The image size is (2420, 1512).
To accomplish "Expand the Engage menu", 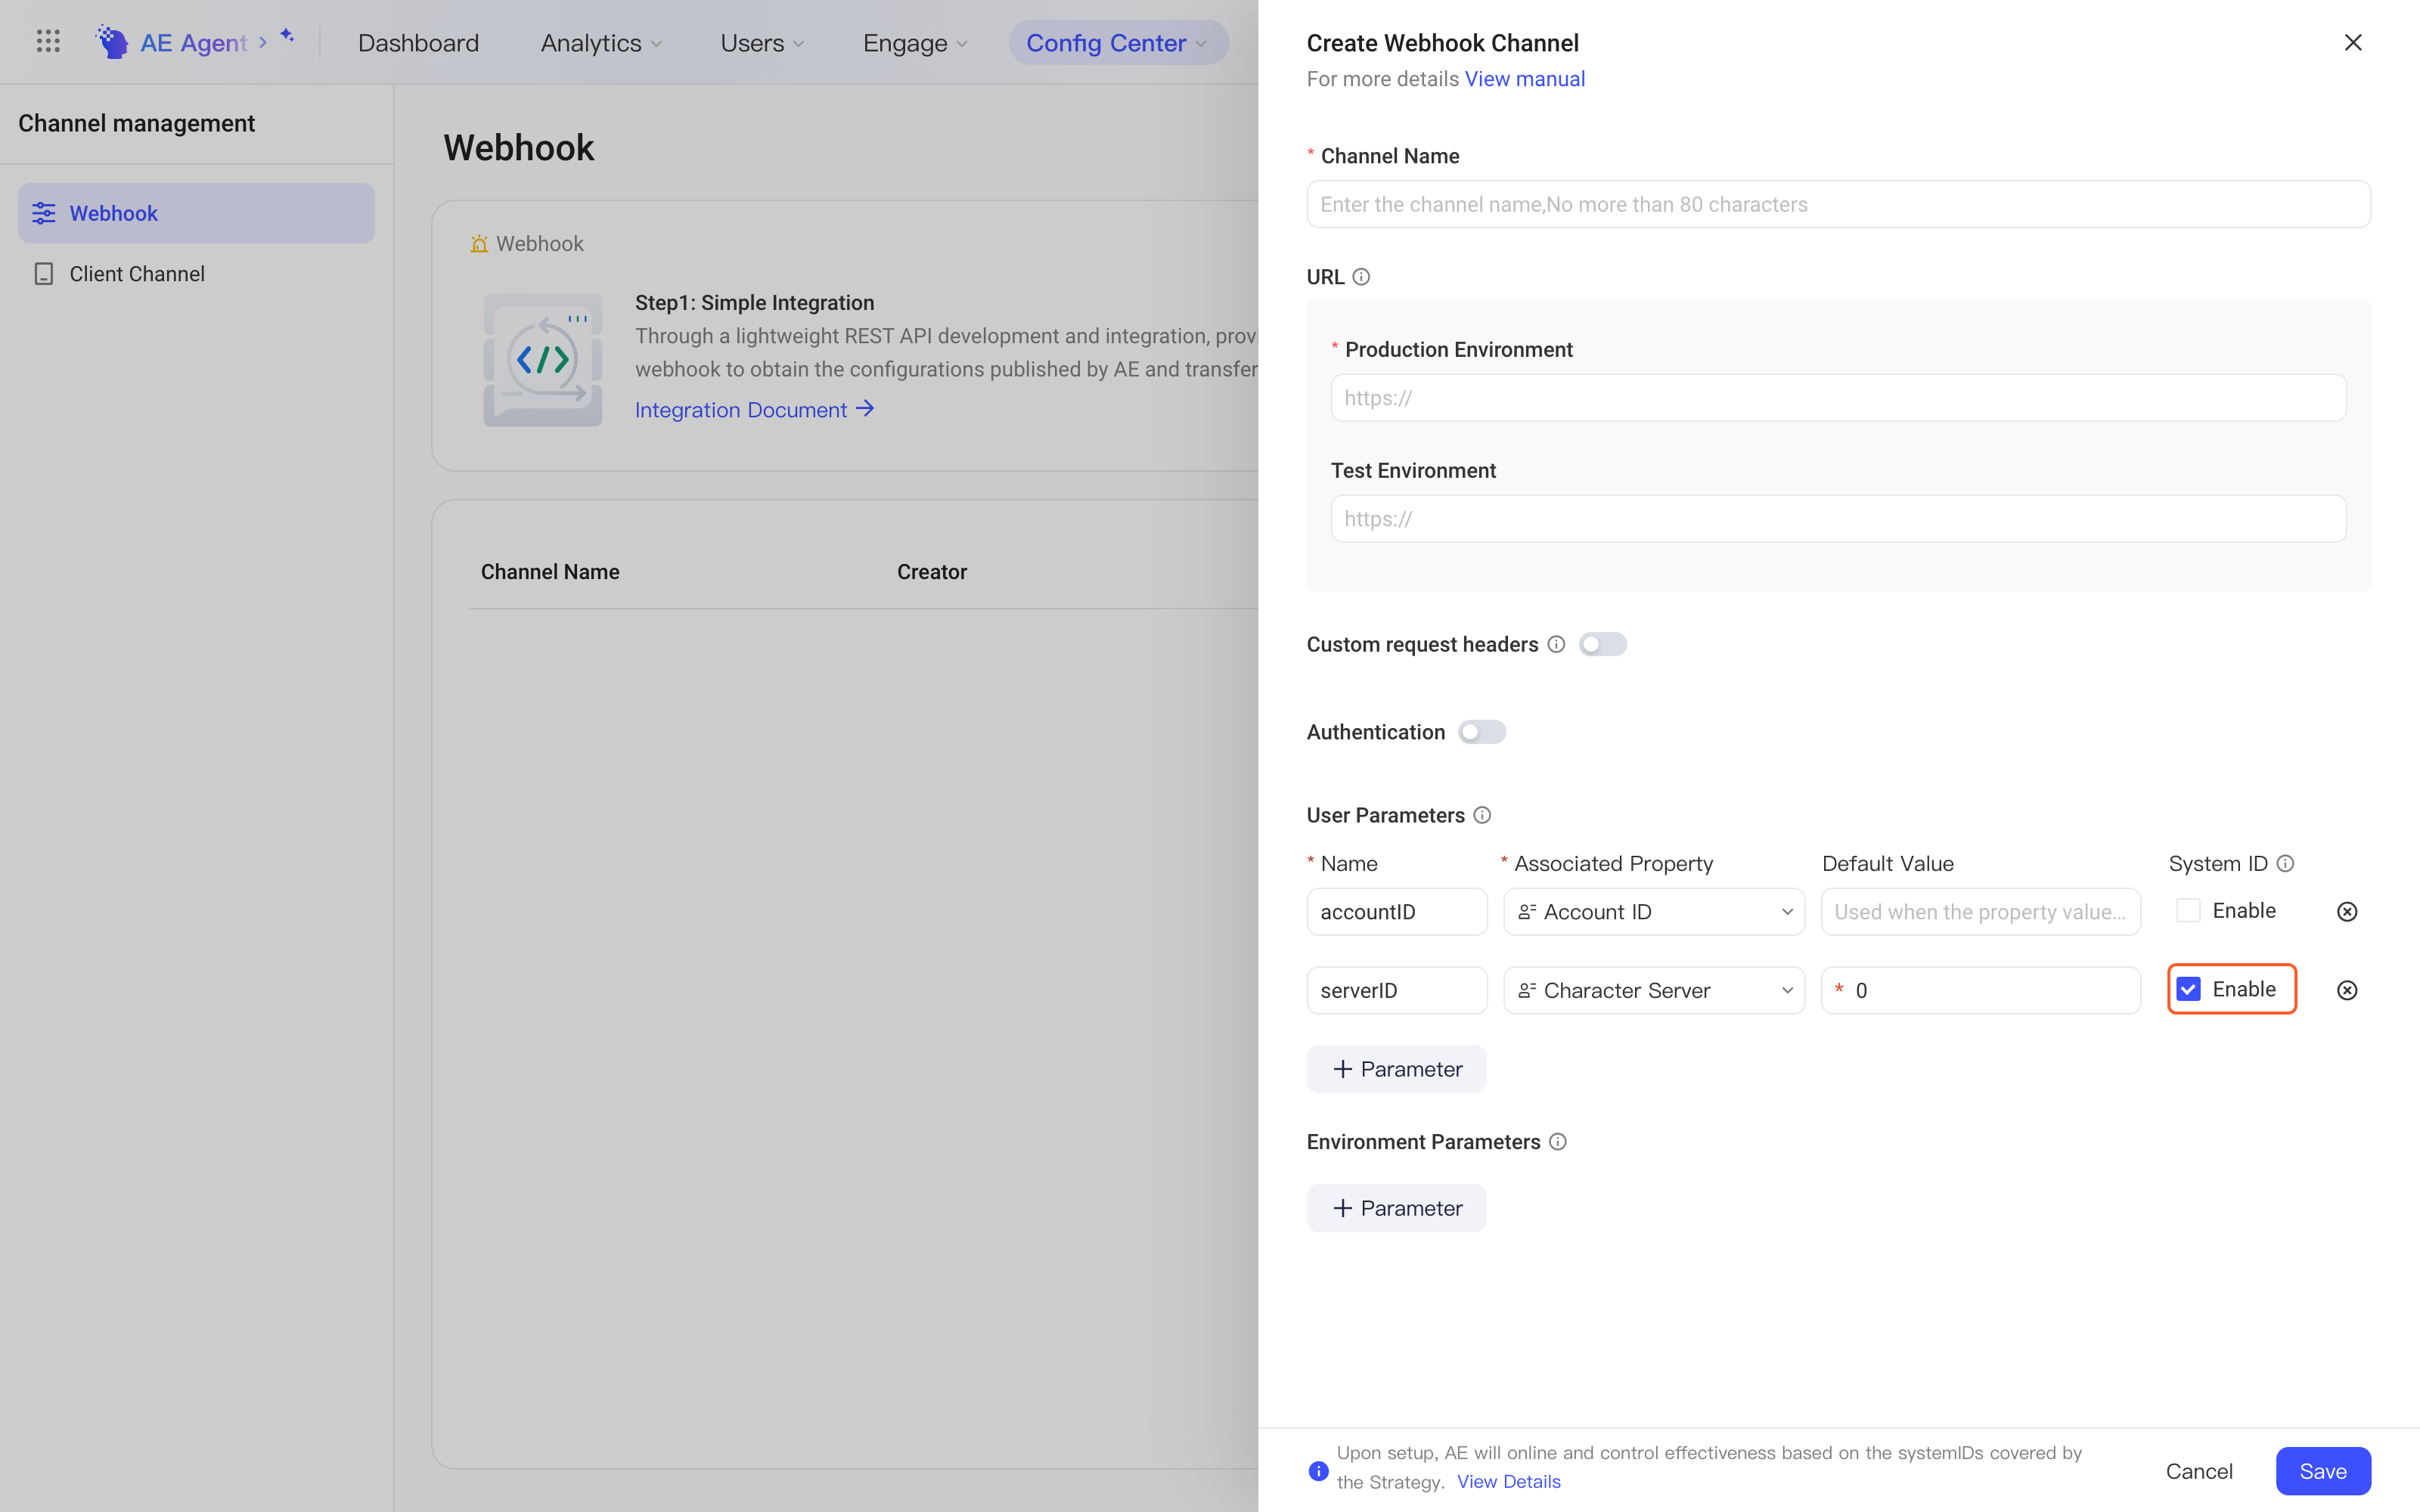I will coord(915,42).
